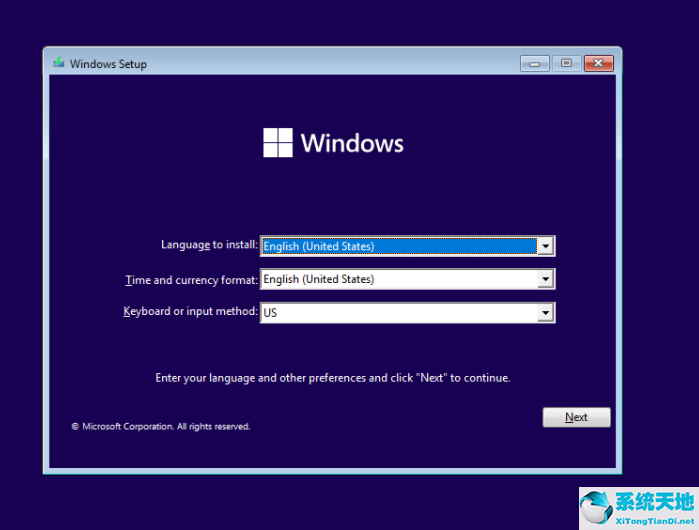
Task: Close the Windows Setup window
Action: click(x=599, y=63)
